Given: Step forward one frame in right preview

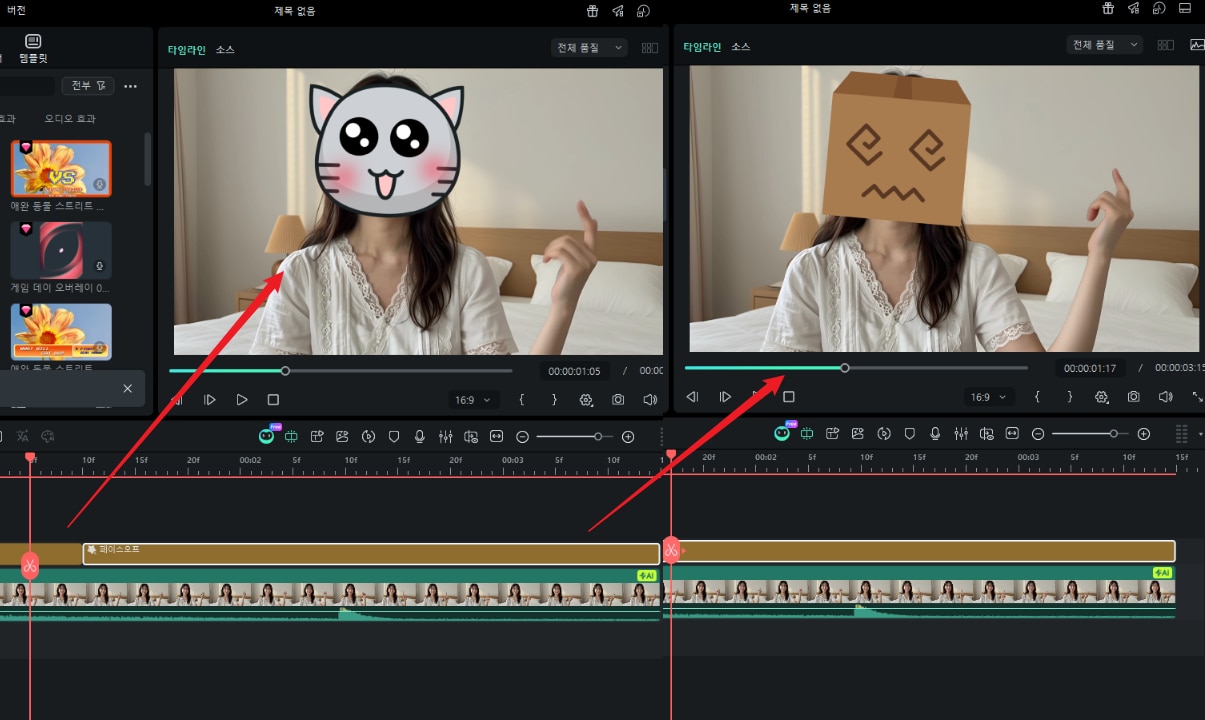Looking at the screenshot, I should point(725,397).
